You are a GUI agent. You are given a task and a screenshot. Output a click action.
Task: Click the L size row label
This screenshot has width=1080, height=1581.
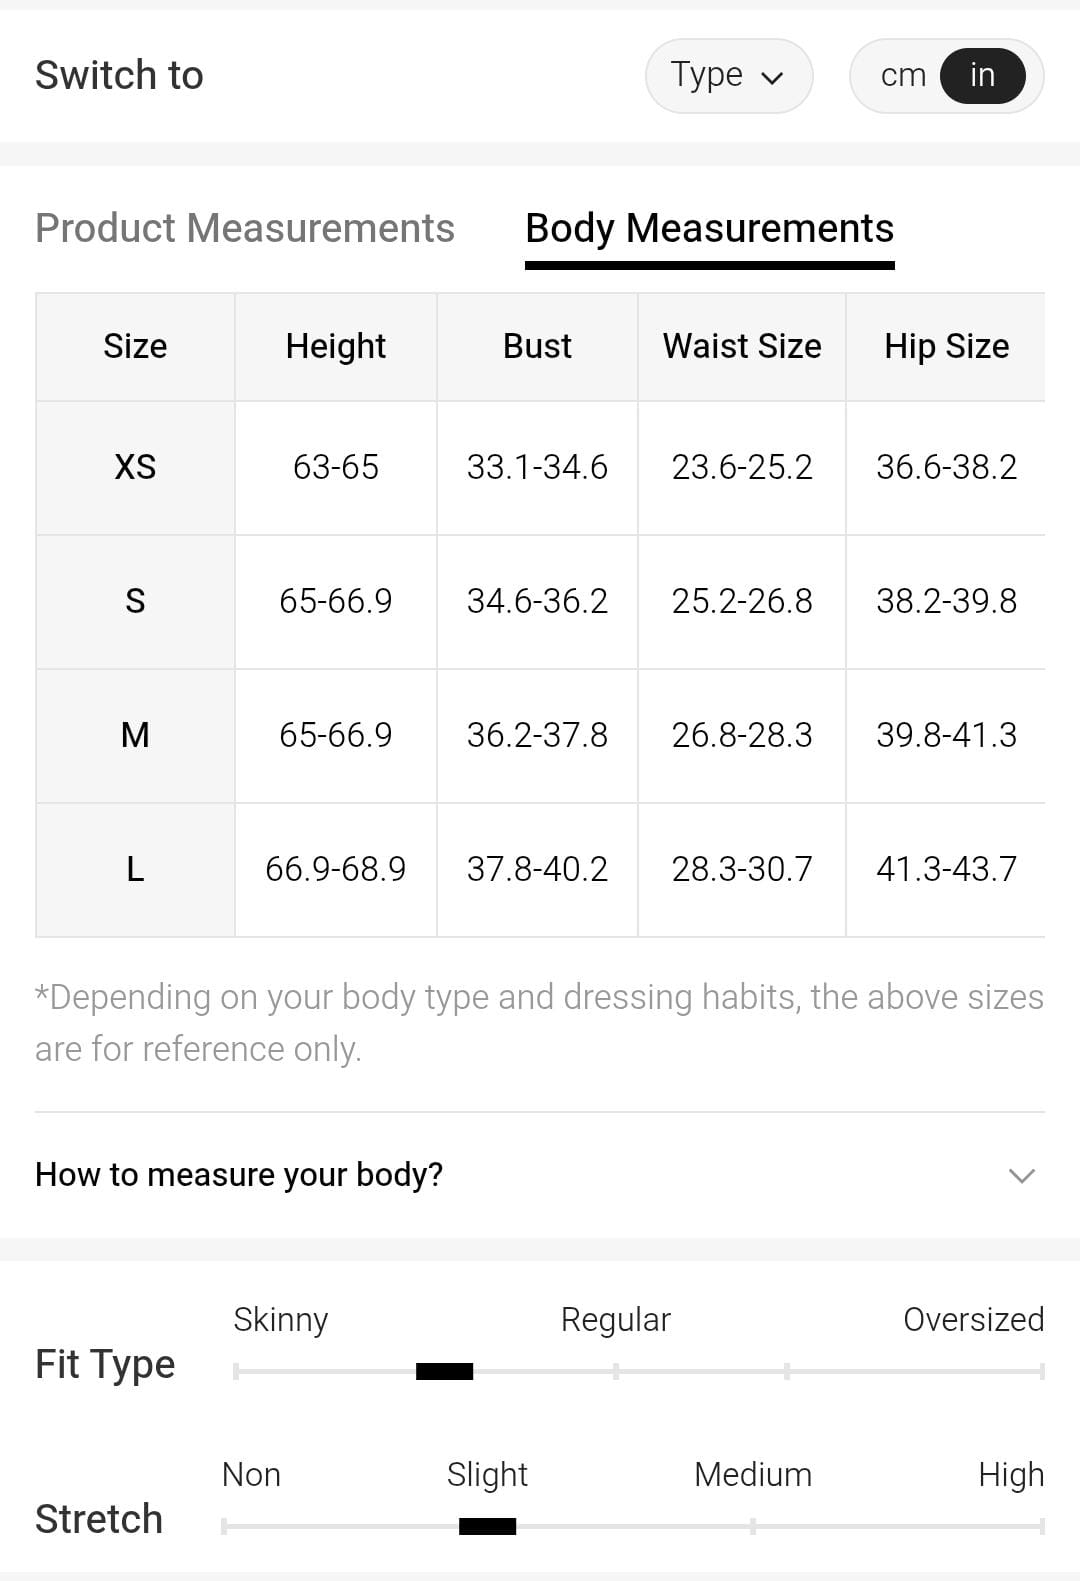coord(135,869)
